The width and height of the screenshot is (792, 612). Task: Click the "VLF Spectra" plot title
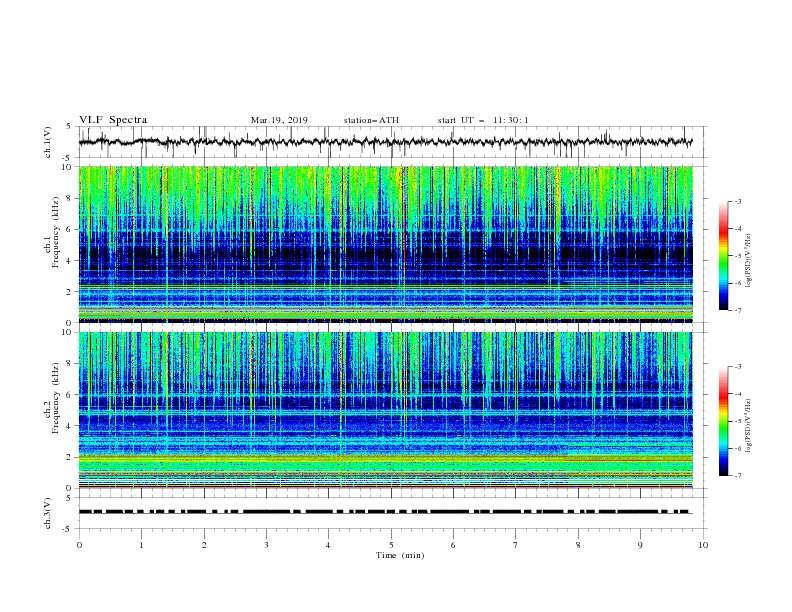point(113,120)
